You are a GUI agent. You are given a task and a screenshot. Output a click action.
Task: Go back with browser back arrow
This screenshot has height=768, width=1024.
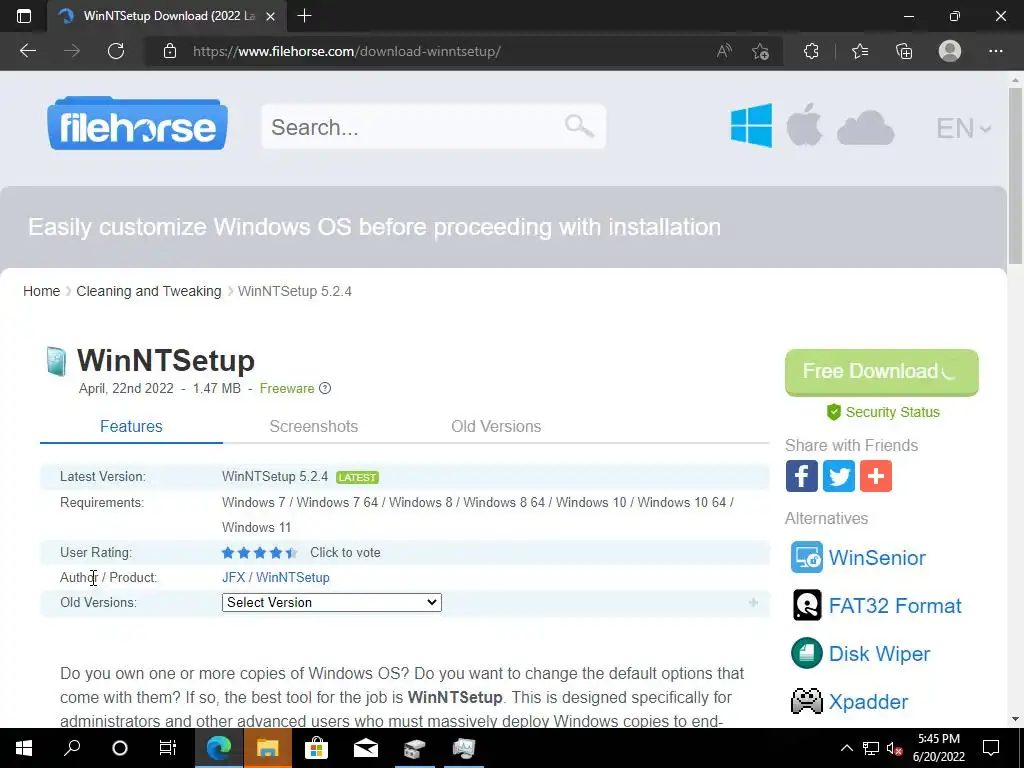(27, 51)
